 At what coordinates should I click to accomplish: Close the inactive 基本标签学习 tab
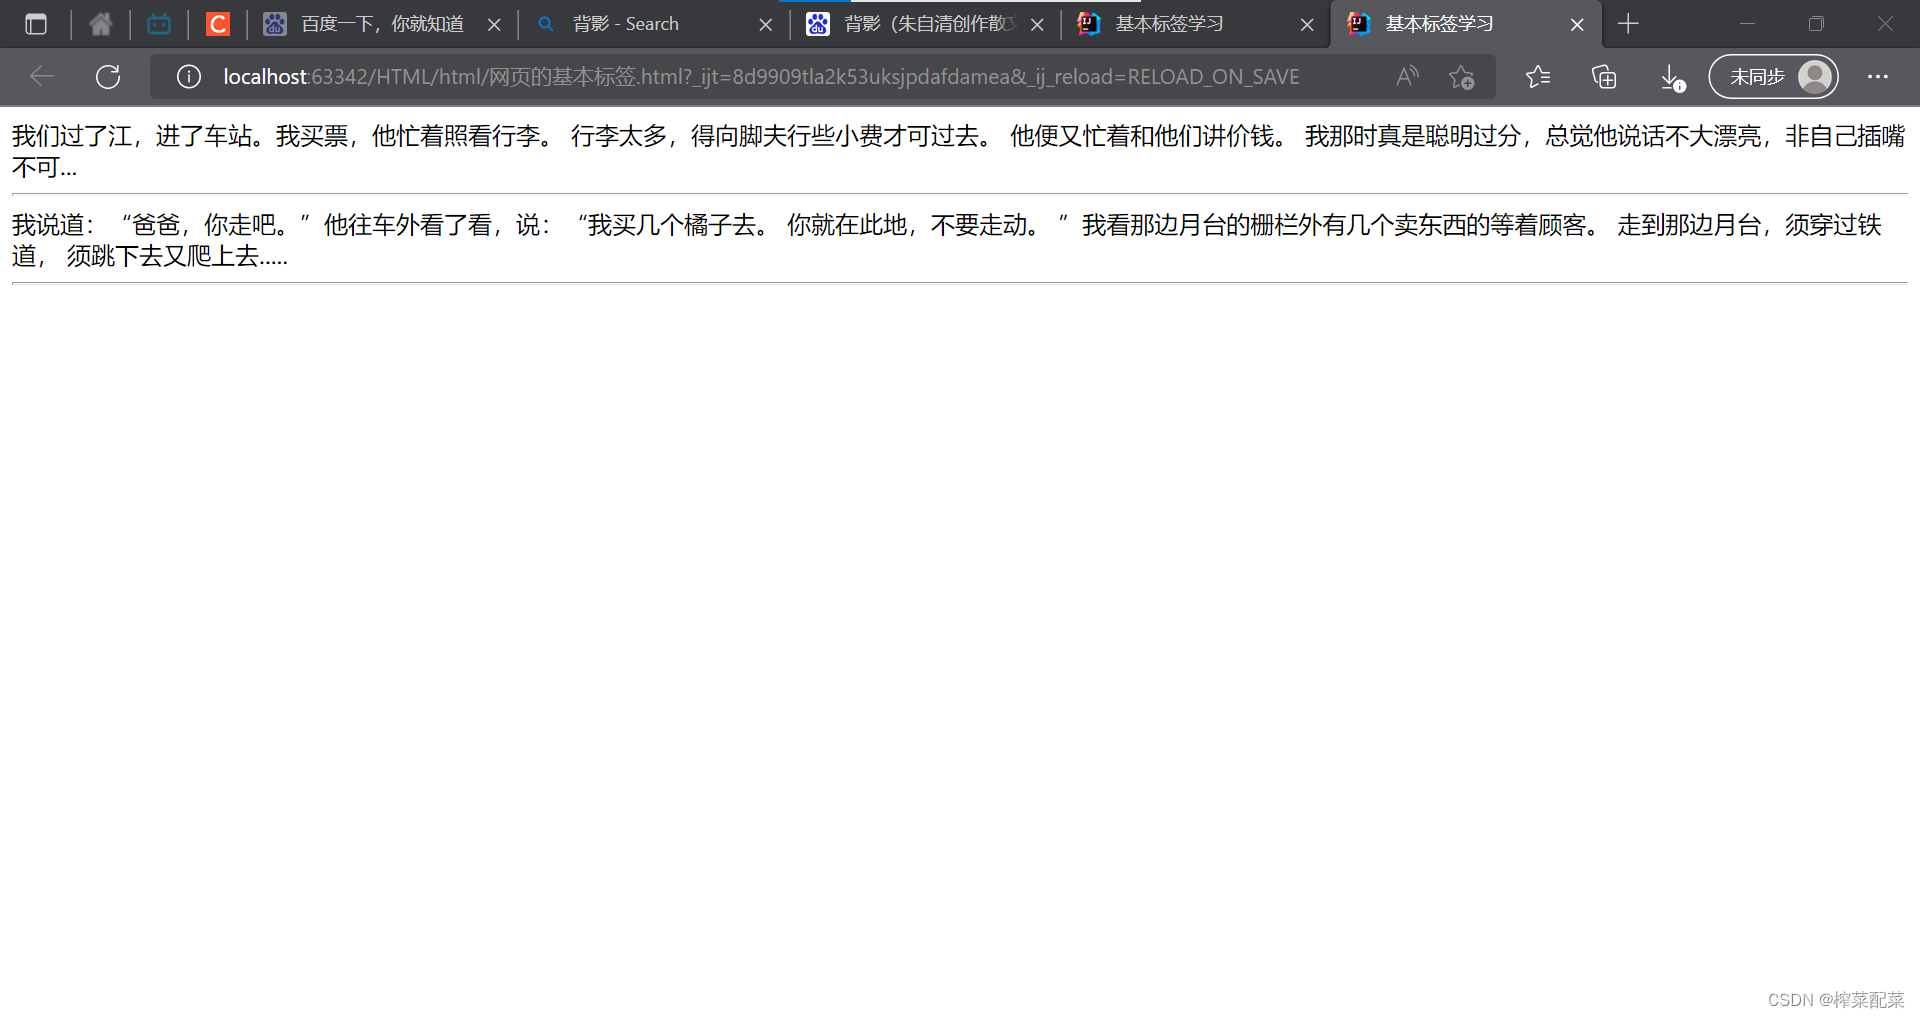1307,24
